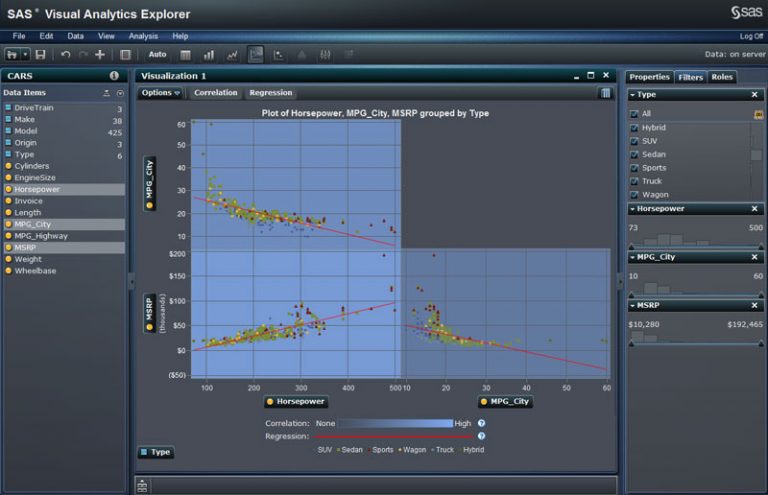Click the Horsepower filter minimum slider handle

click(x=631, y=246)
